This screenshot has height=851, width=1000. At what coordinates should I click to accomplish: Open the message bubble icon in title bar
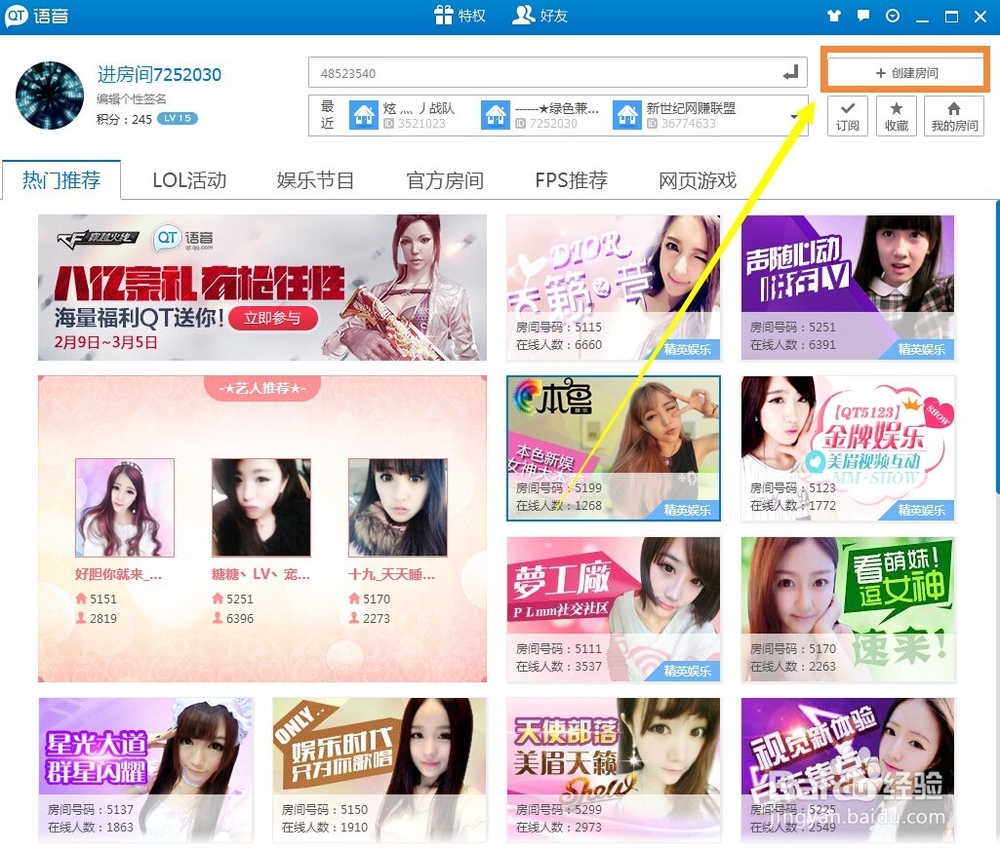click(863, 16)
